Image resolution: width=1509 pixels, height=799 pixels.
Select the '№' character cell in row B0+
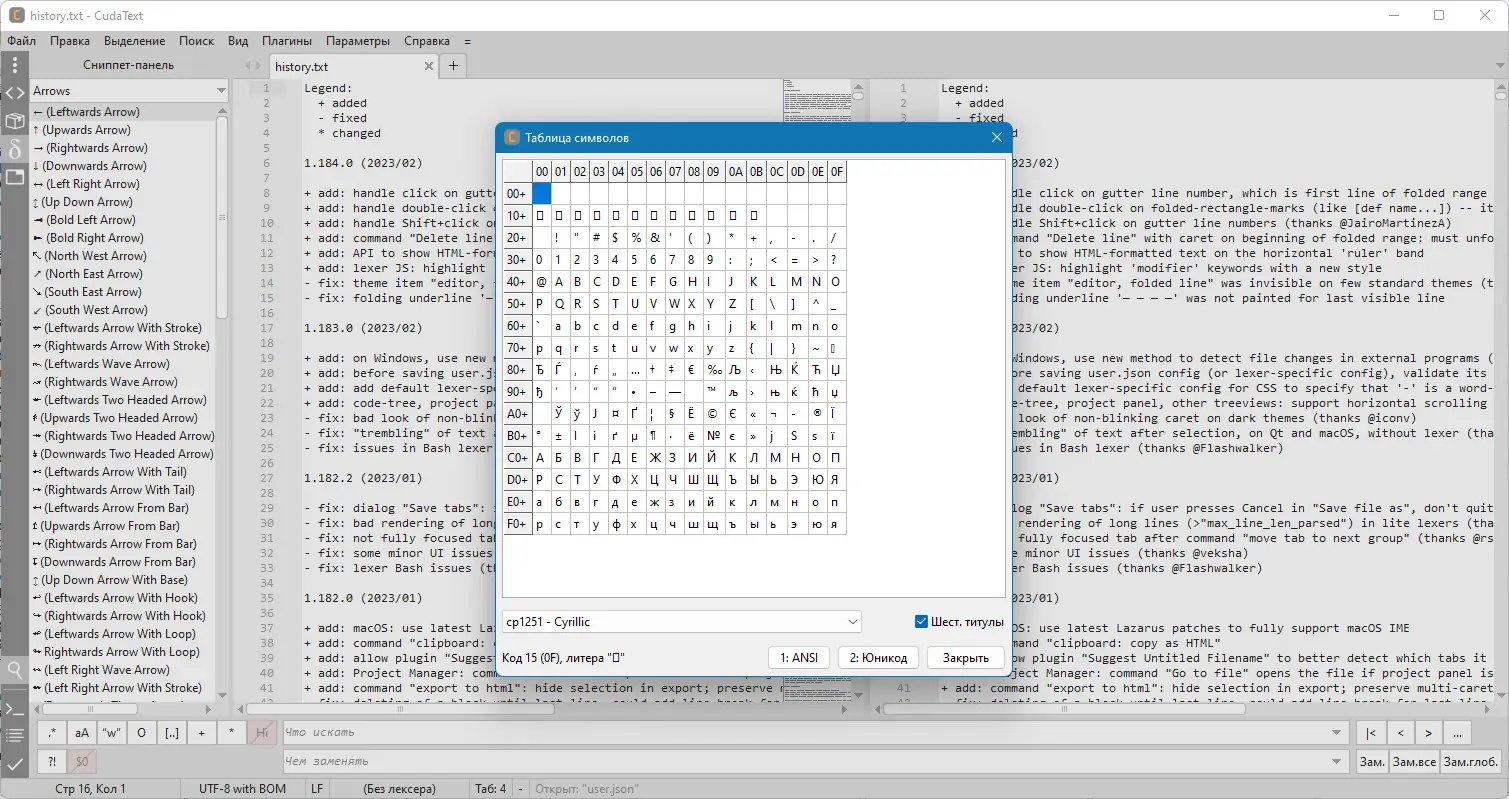pyautogui.click(x=714, y=435)
